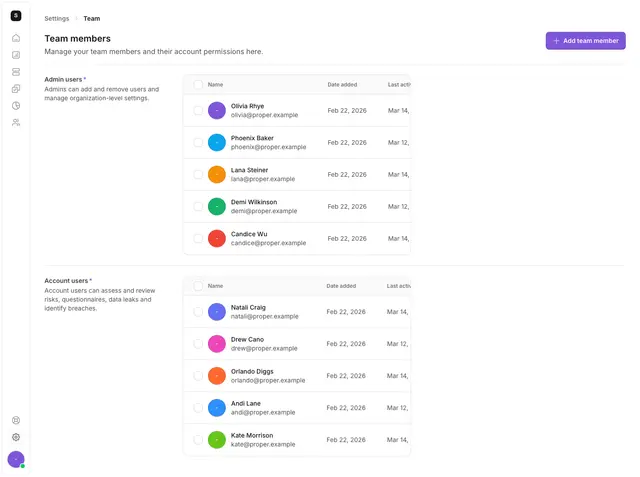Click andi@proper.example email
Screen dimensions: 640x477
pos(263,413)
